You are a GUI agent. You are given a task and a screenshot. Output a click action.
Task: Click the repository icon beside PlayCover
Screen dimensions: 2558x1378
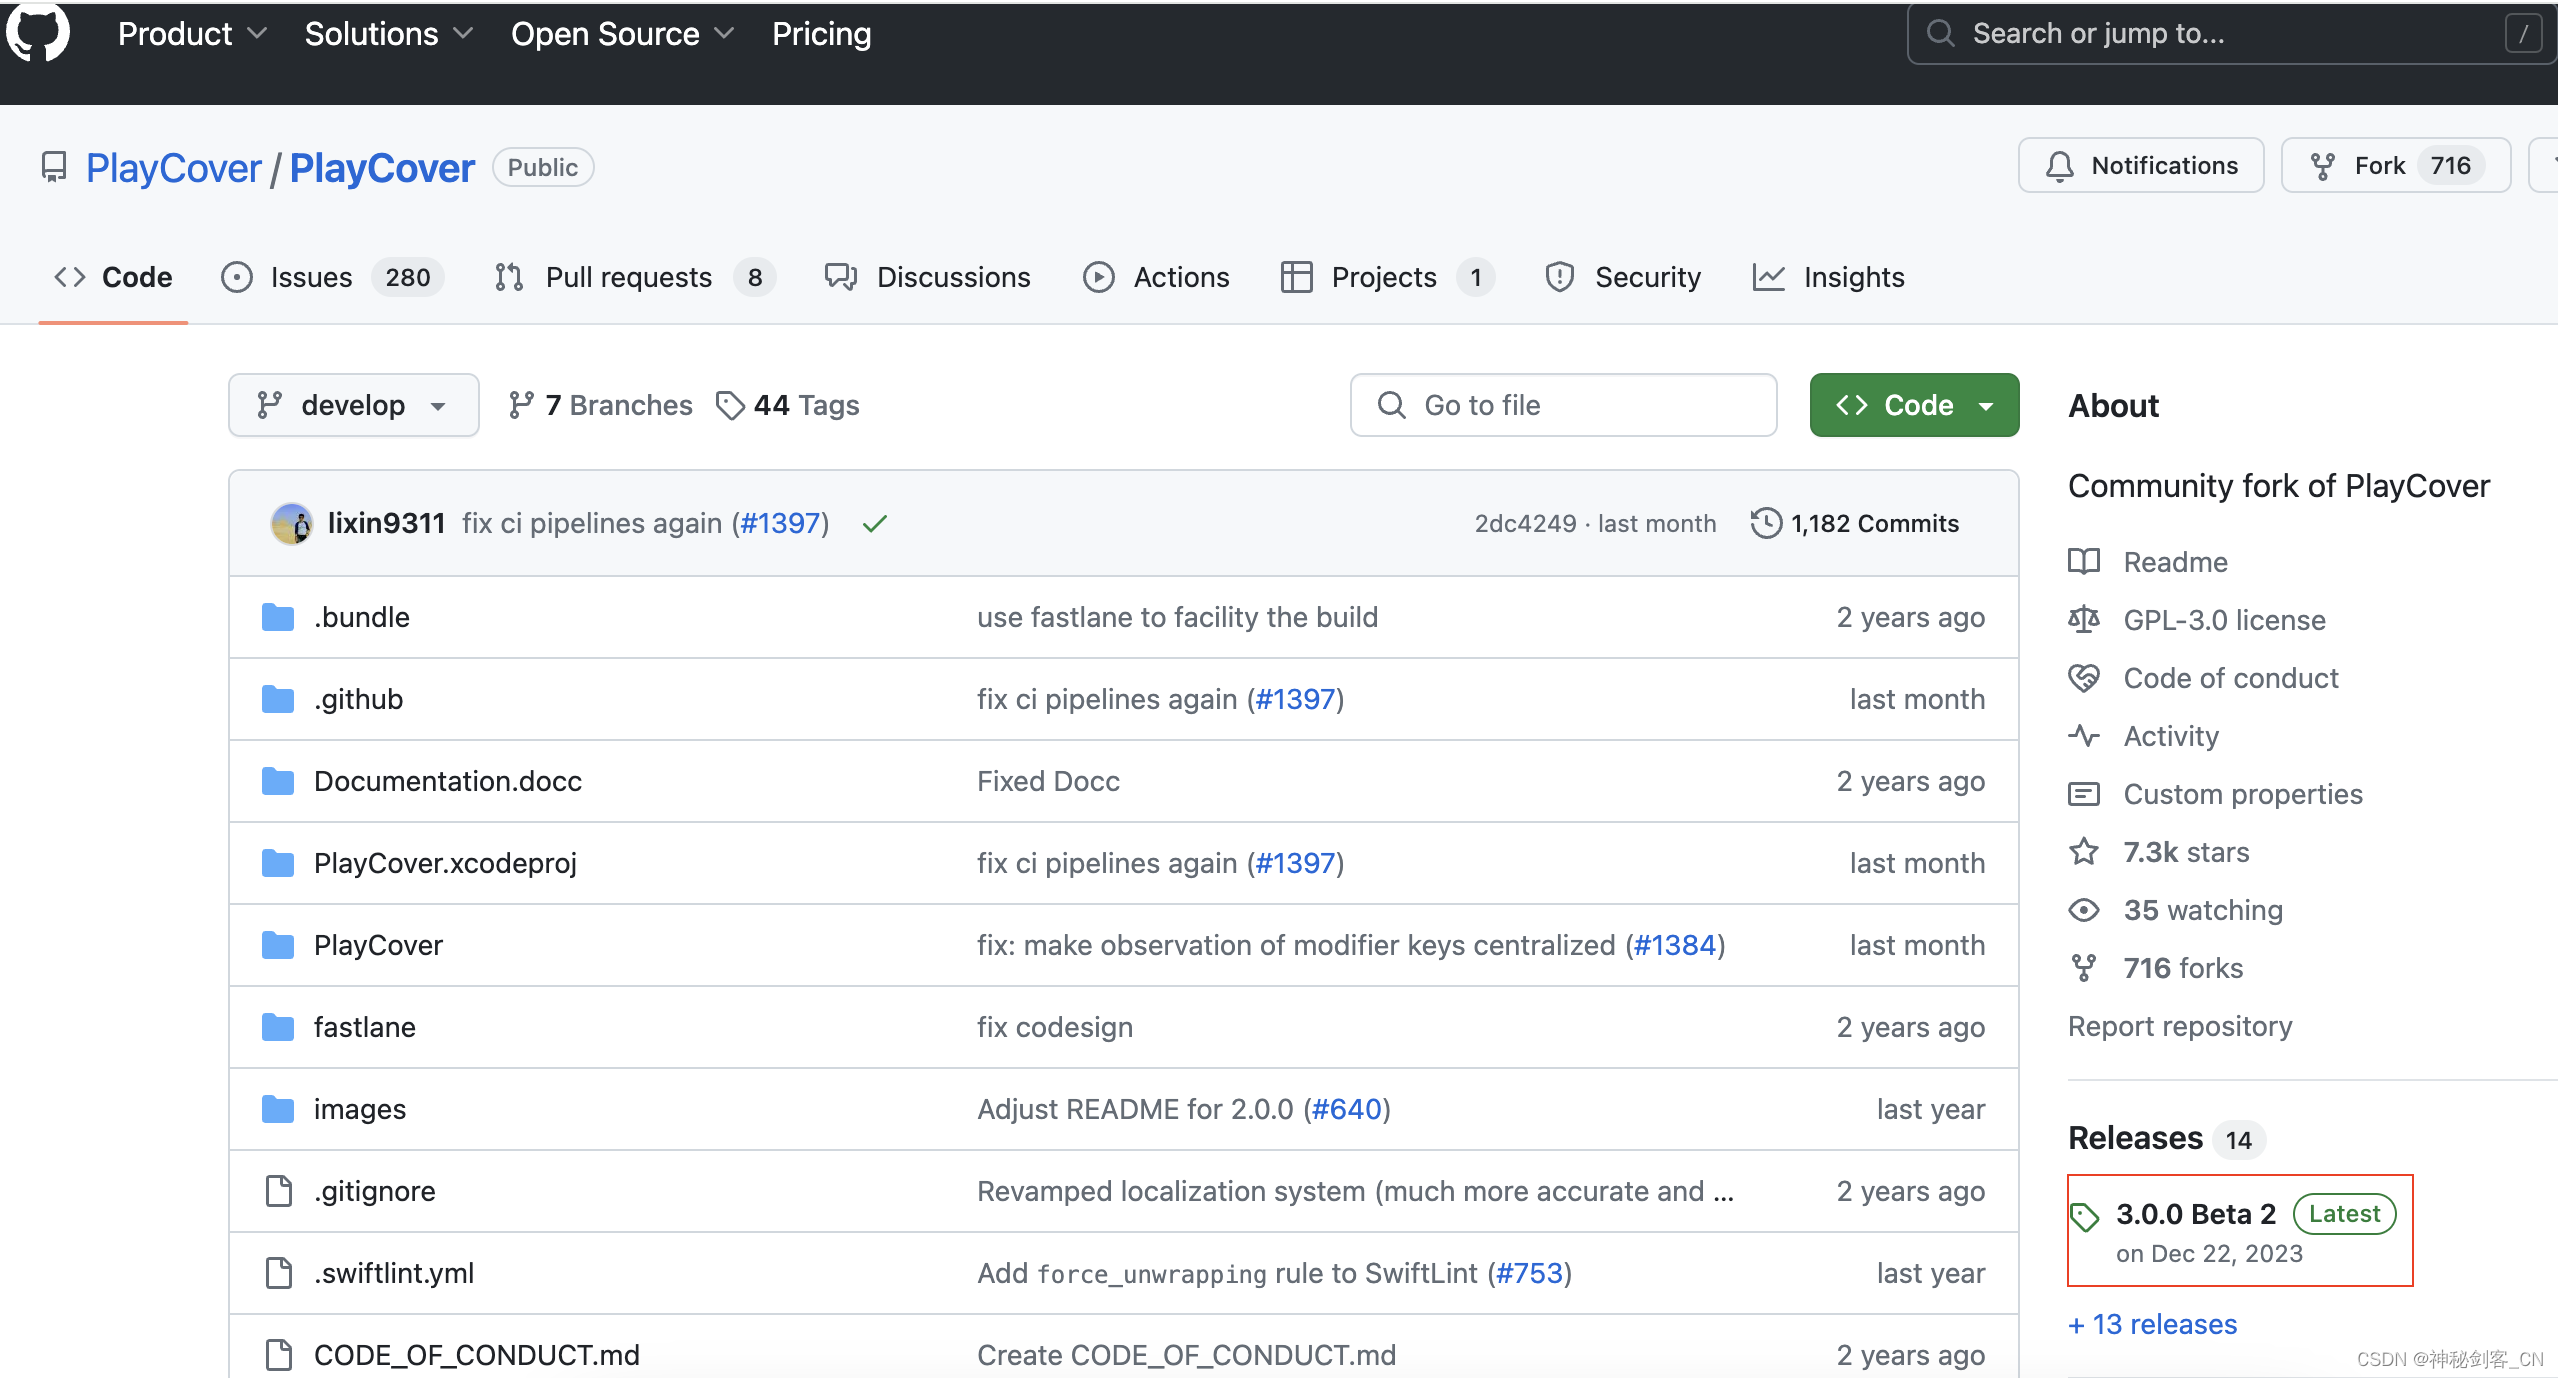tap(54, 167)
